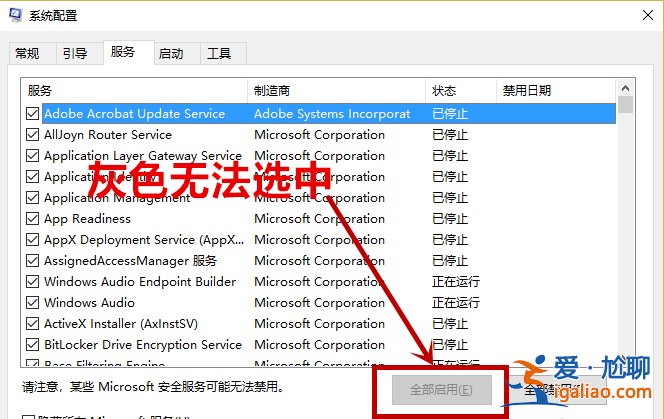Click the 全部启用(E) button
The height and width of the screenshot is (419, 664).
pos(442,389)
